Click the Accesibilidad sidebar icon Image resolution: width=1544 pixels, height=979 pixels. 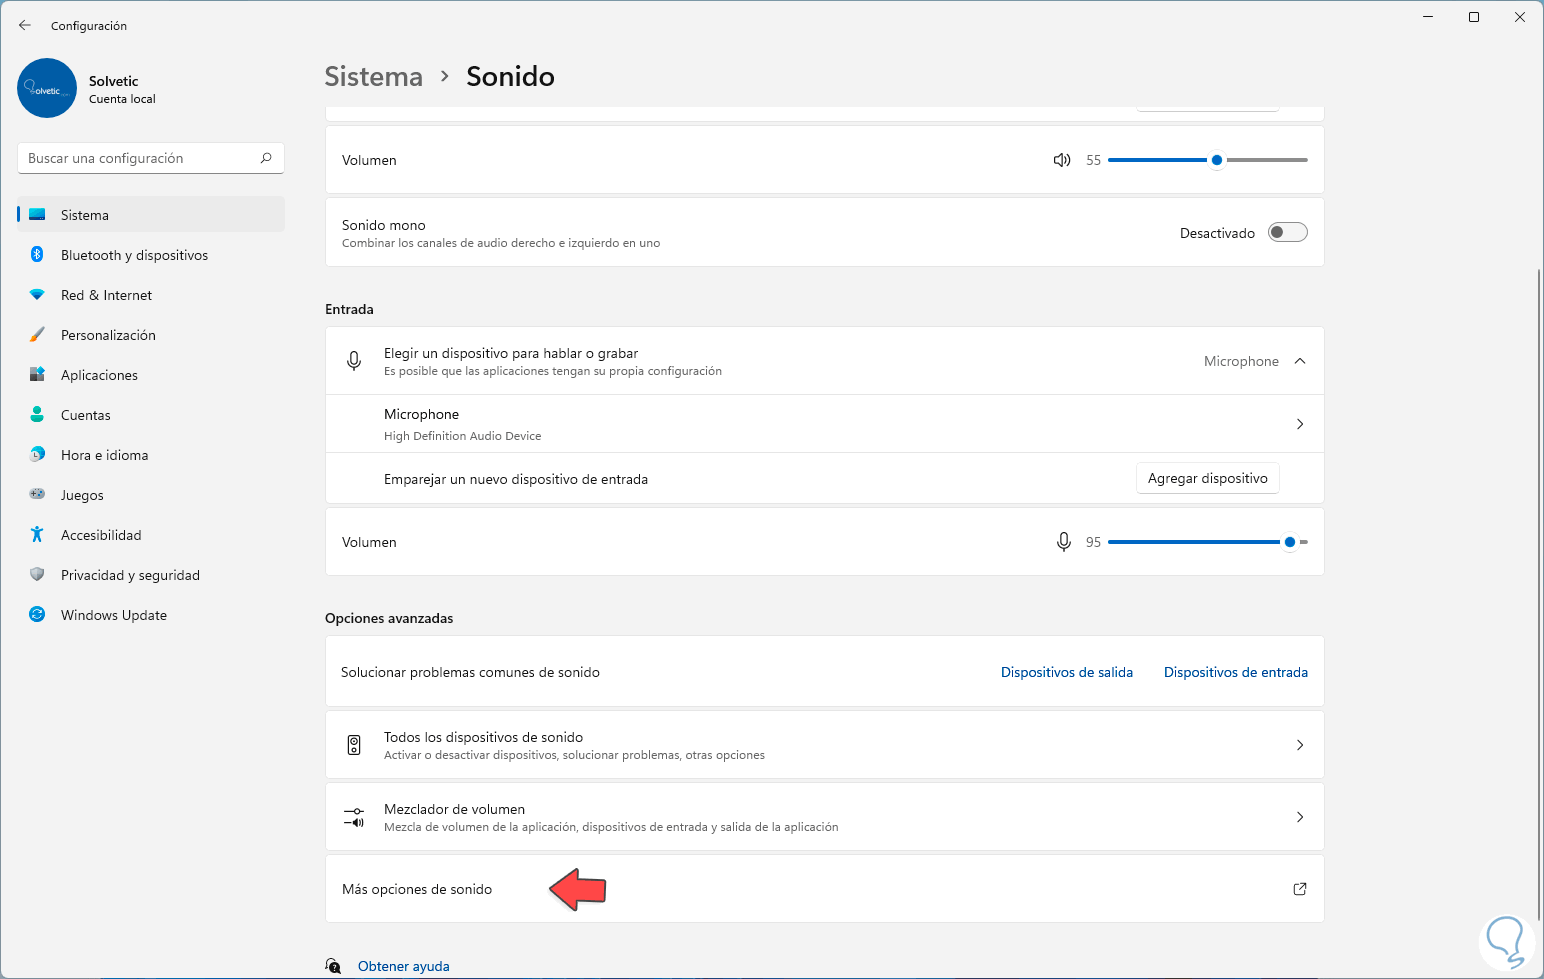tap(37, 535)
